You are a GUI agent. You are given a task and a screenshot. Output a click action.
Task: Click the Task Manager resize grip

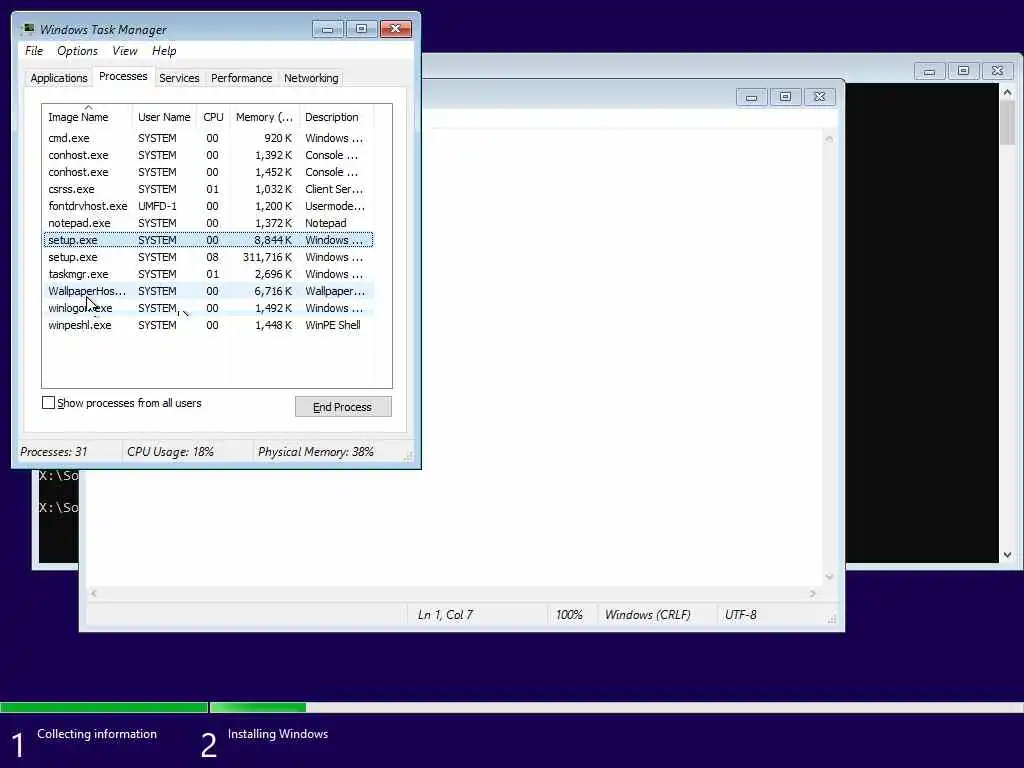pos(408,456)
